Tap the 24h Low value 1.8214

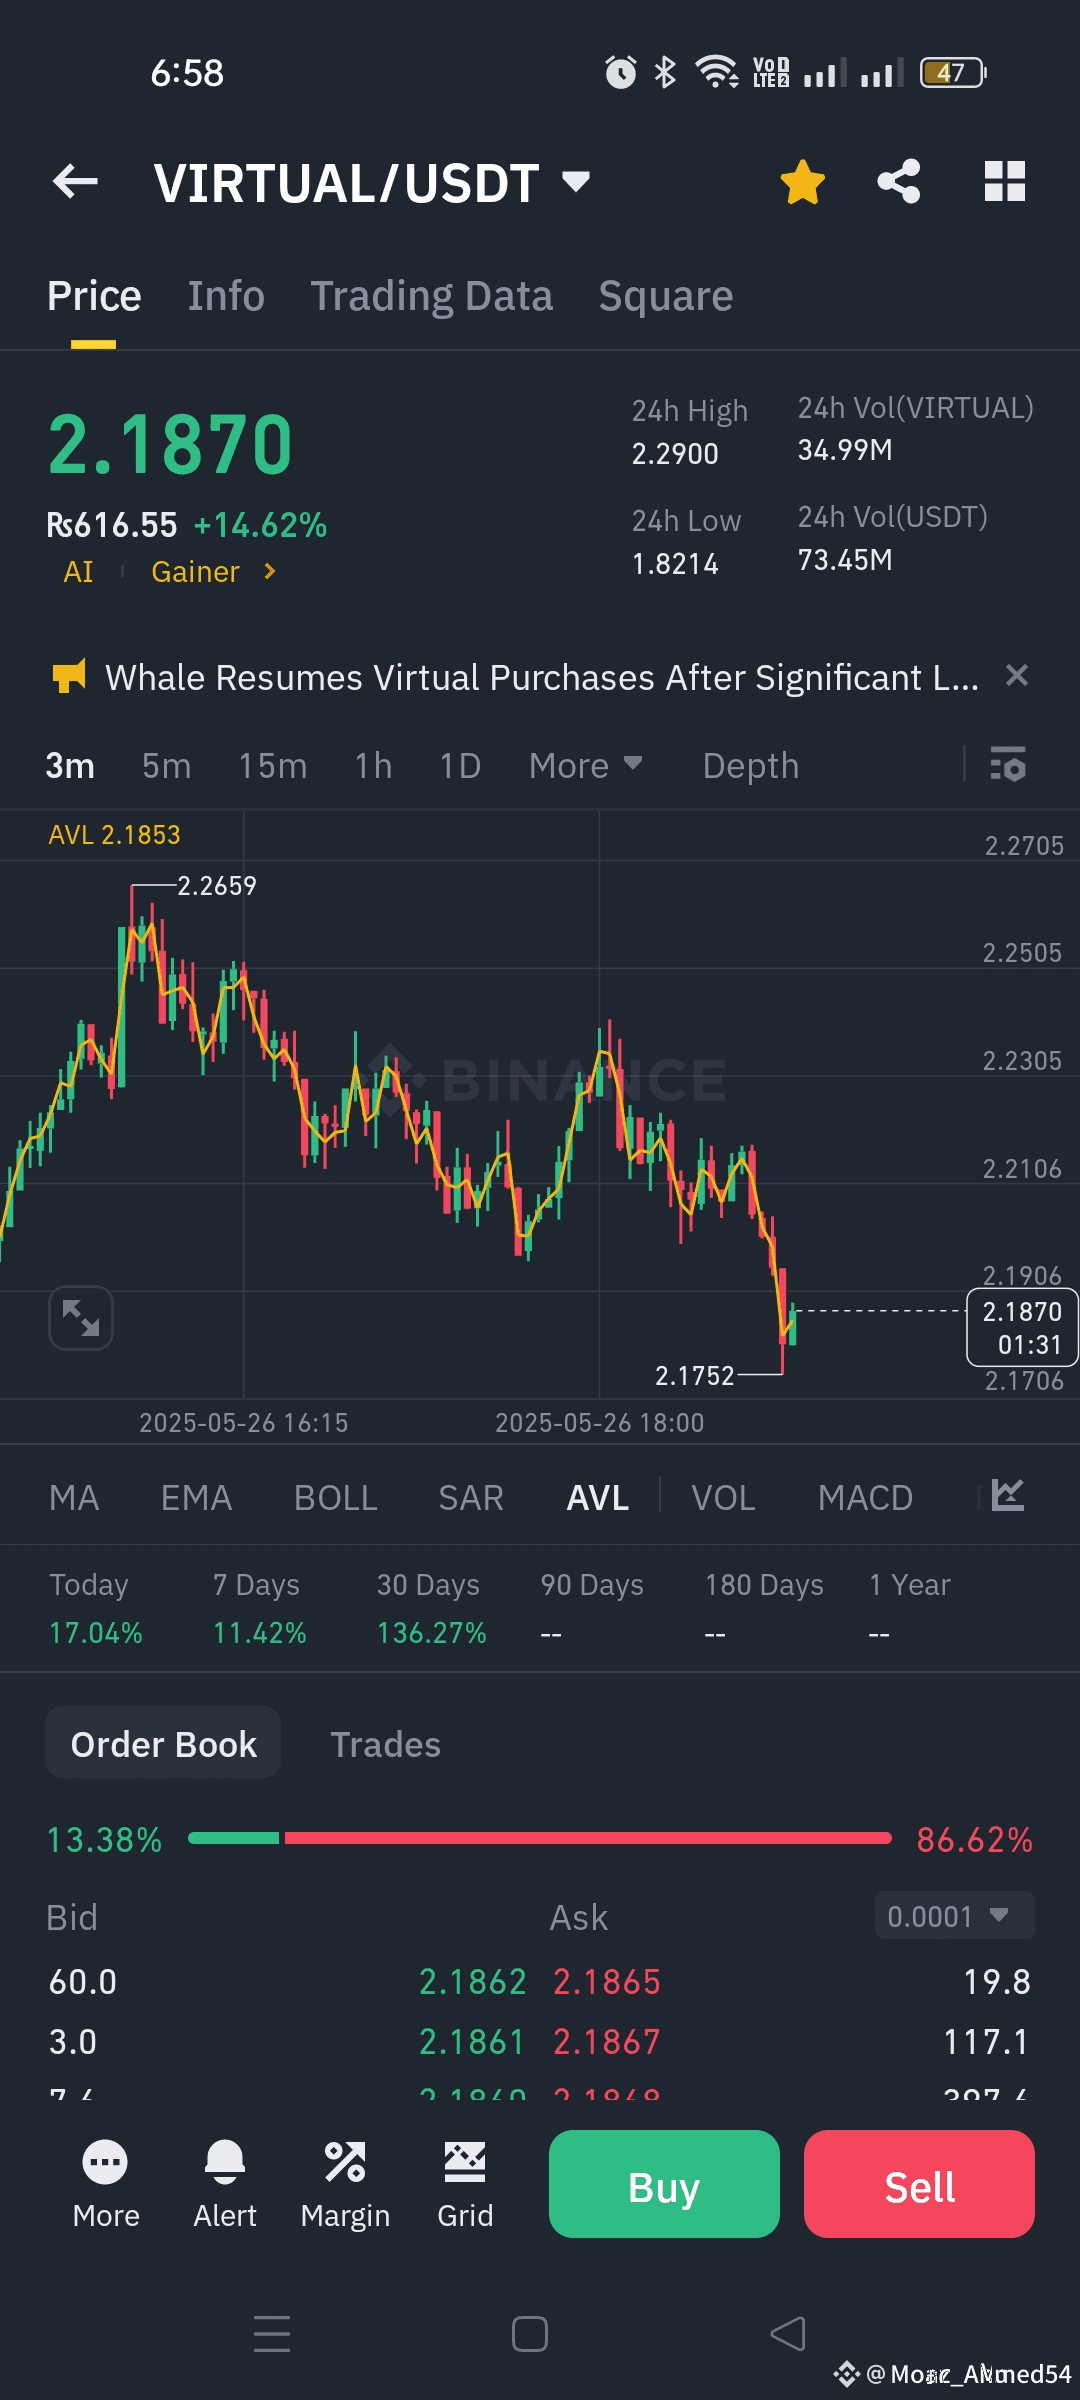click(675, 564)
